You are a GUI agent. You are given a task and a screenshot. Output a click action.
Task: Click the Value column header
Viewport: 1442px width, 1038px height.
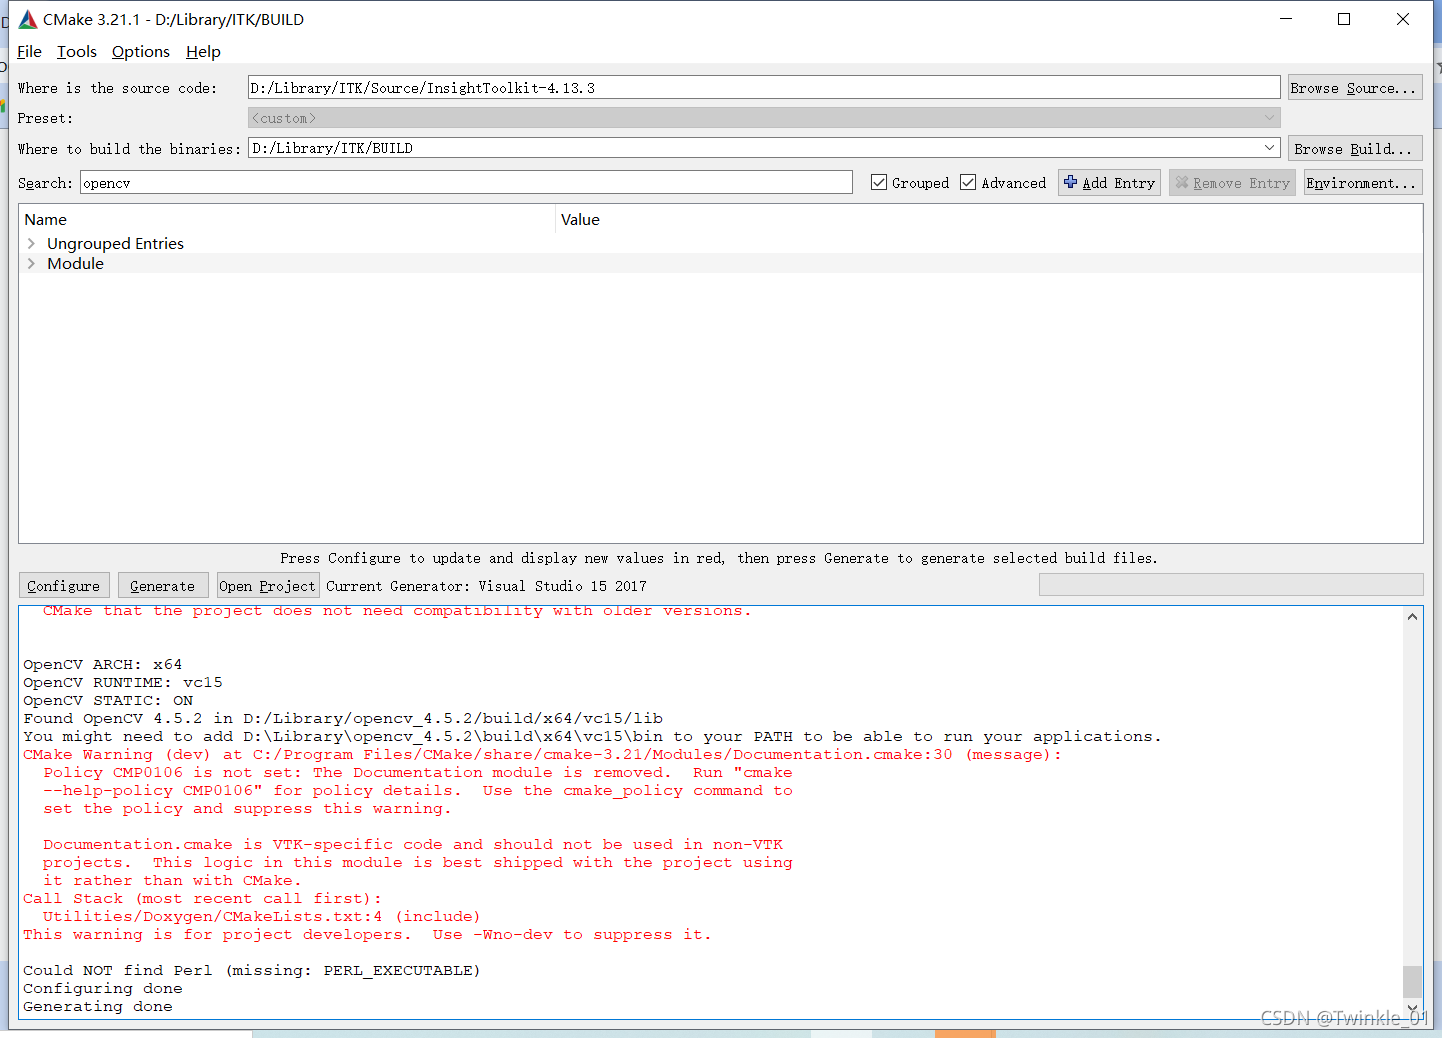pyautogui.click(x=989, y=219)
